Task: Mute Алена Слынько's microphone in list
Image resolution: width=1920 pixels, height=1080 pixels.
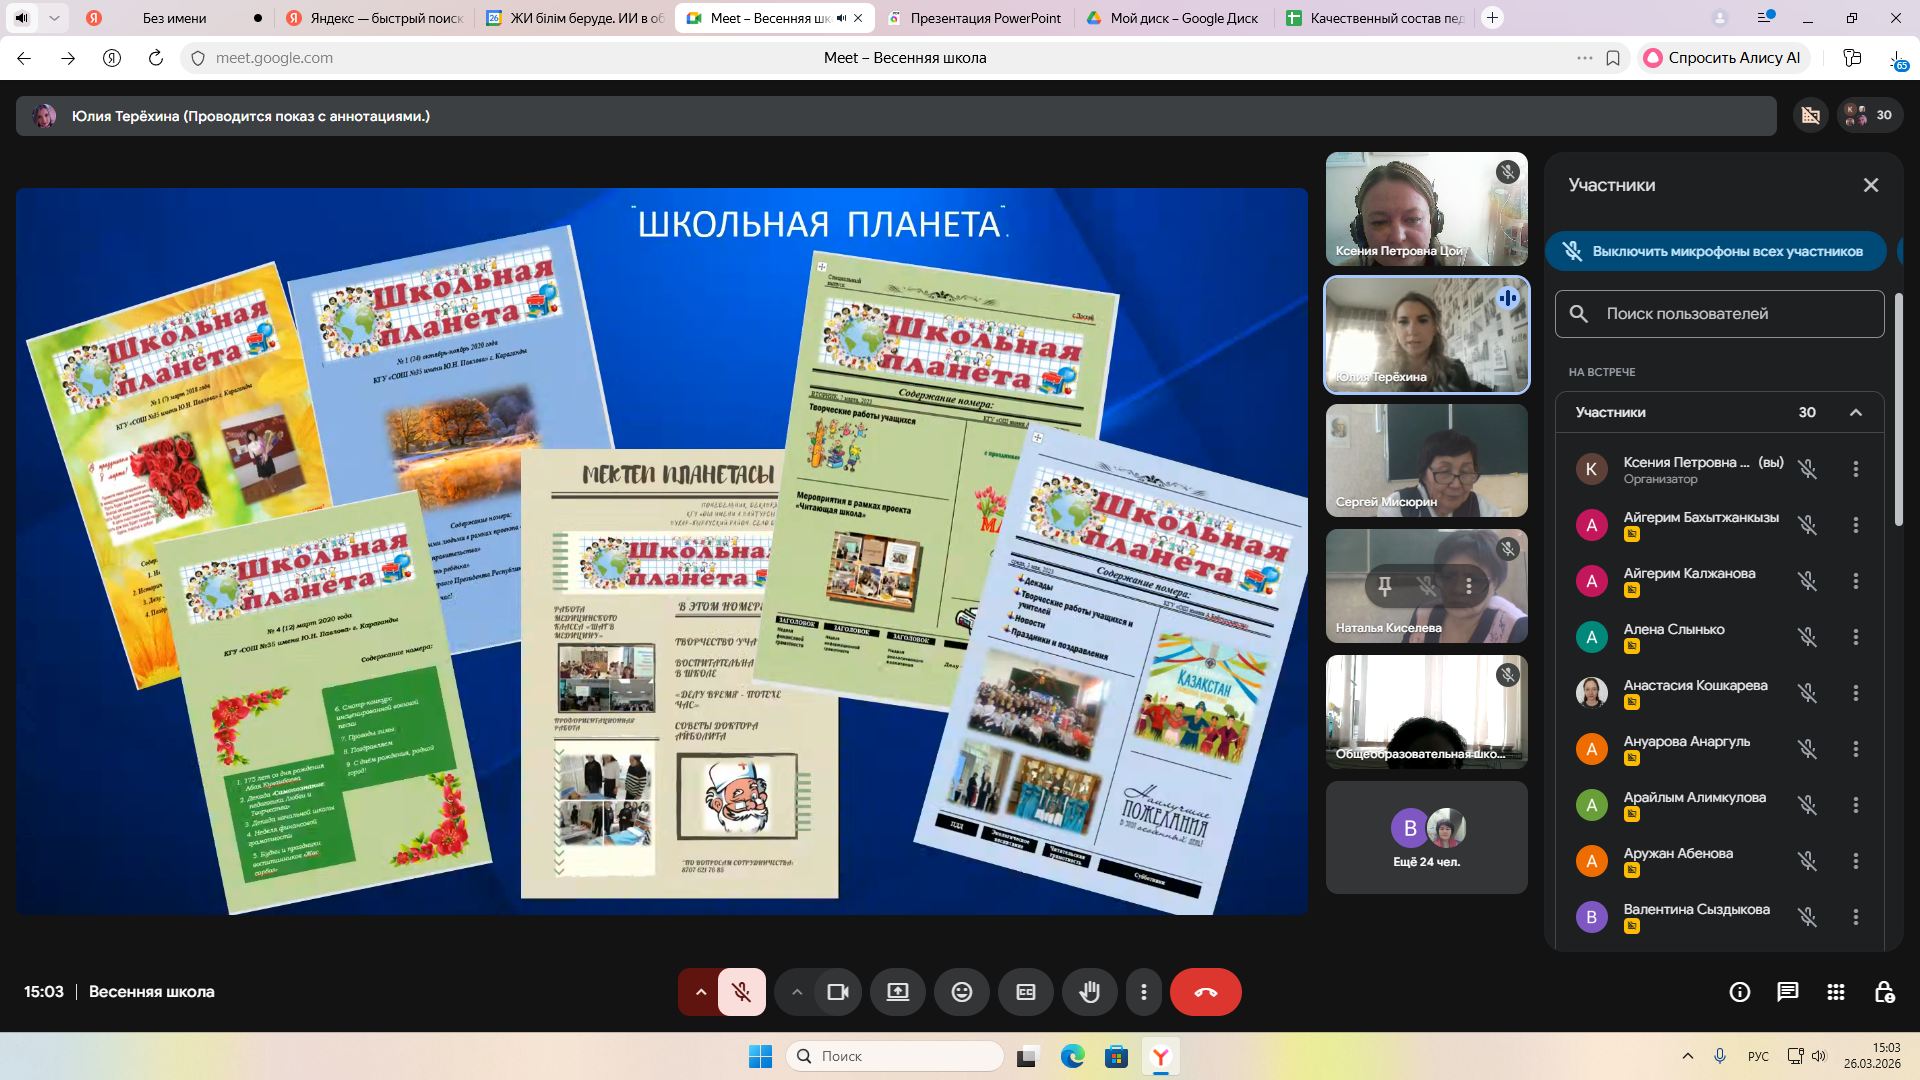Action: click(1807, 637)
